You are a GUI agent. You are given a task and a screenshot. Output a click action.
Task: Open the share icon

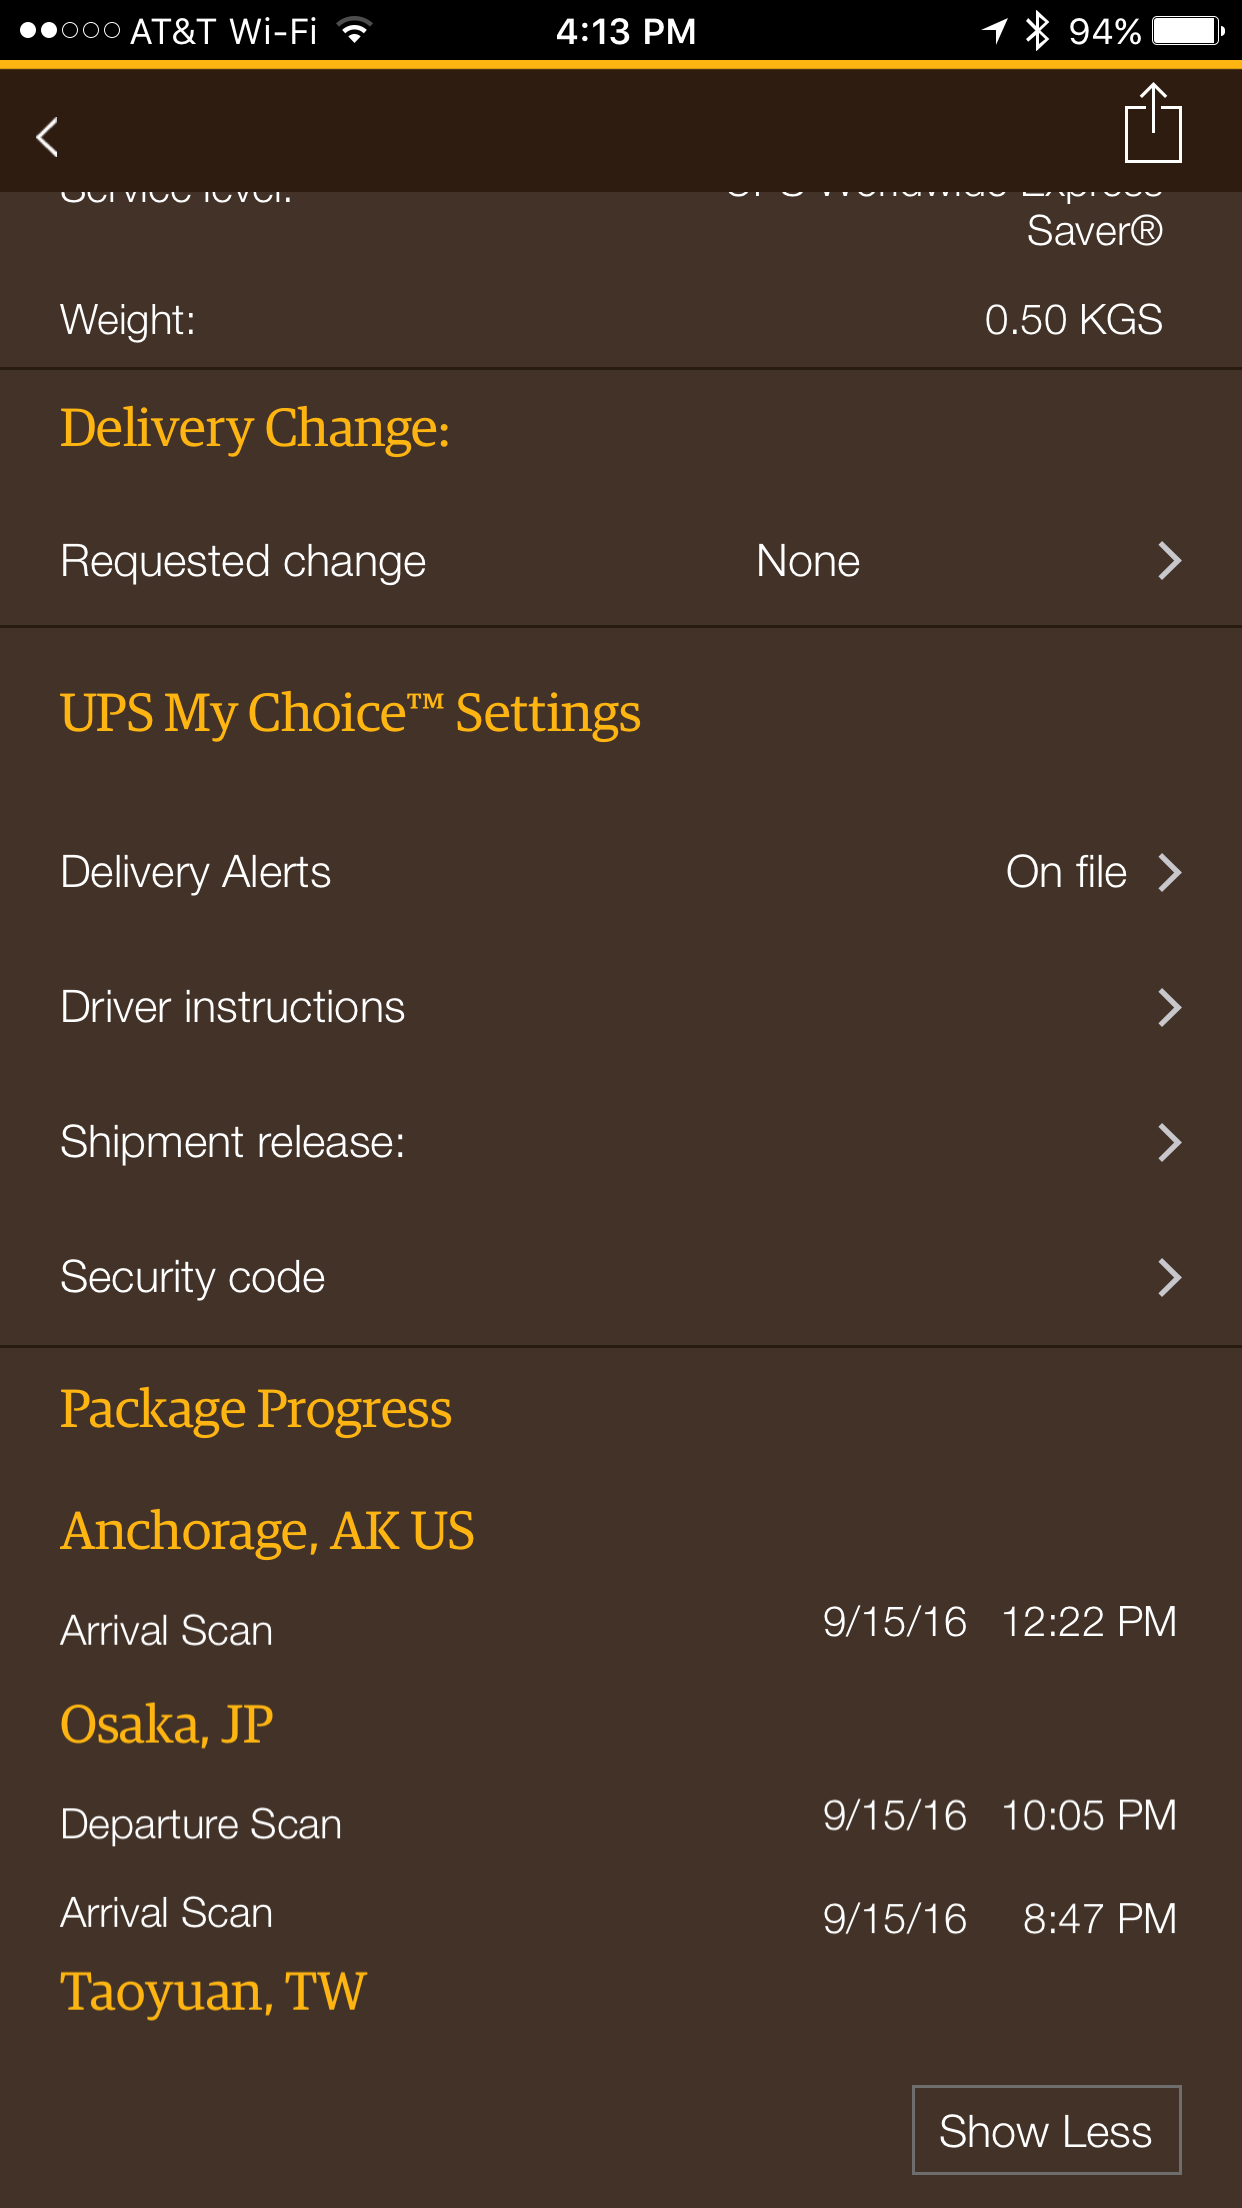coord(1153,124)
